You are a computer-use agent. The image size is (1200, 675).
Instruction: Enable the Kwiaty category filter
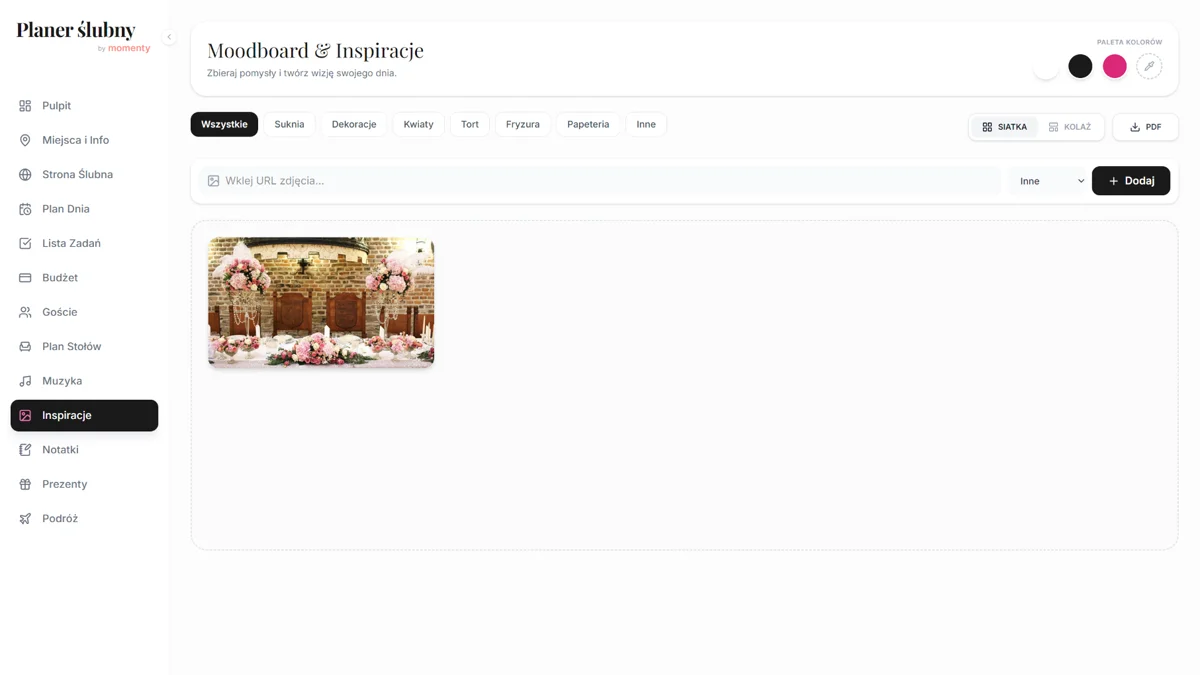coord(418,124)
